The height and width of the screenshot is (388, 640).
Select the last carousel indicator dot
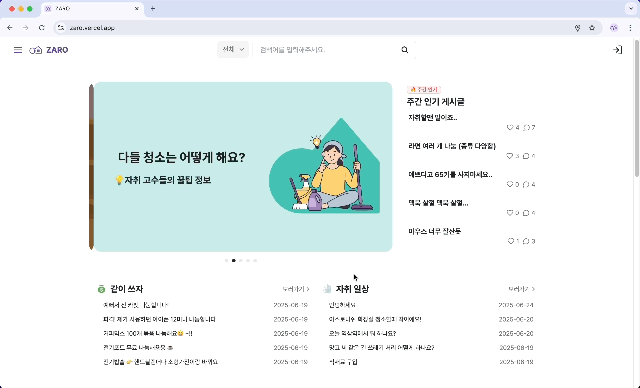[255, 260]
